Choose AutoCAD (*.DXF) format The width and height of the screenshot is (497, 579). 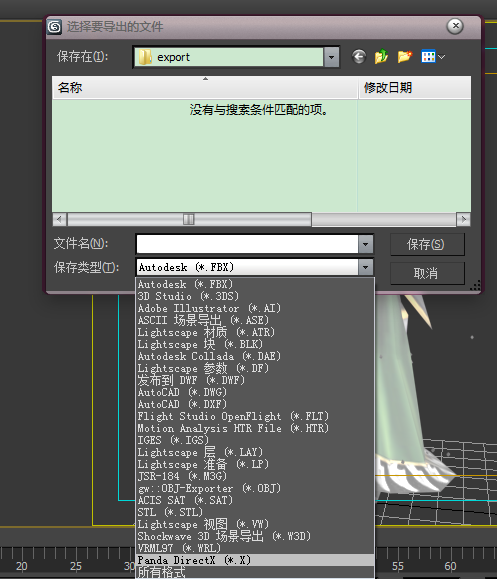point(255,404)
